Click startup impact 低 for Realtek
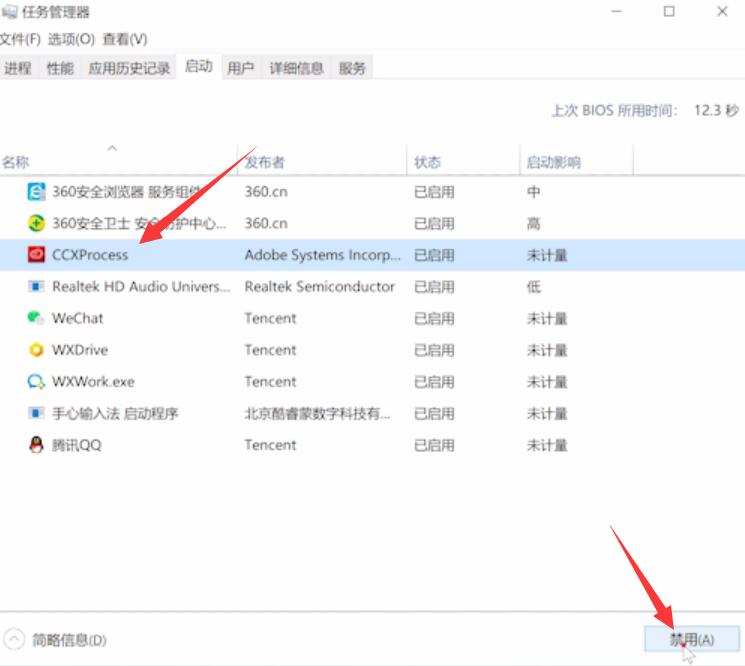Screen dimensions: 745x666 pos(534,287)
